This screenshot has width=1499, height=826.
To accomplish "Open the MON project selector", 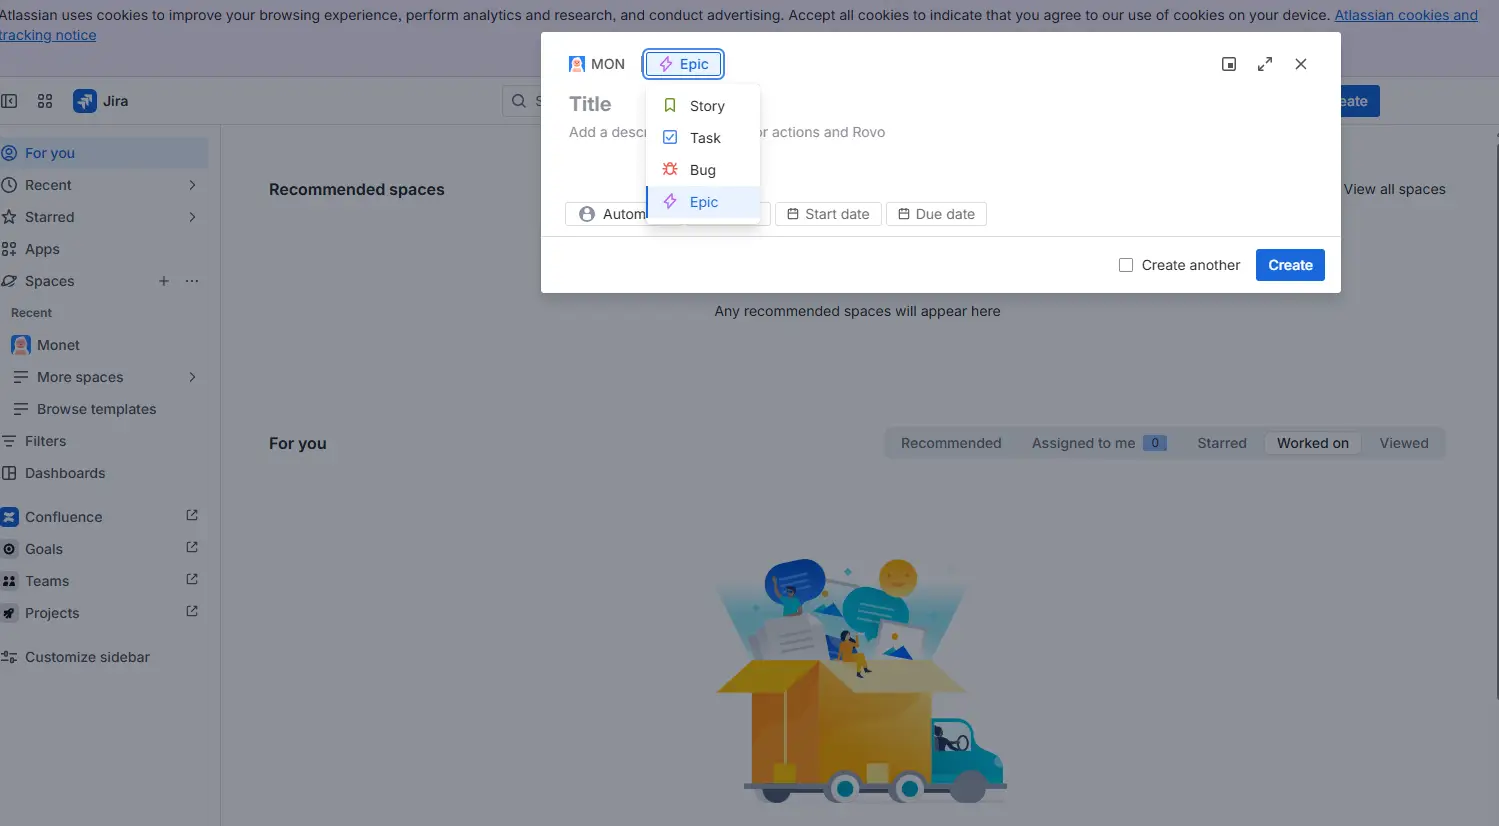I will (x=597, y=64).
